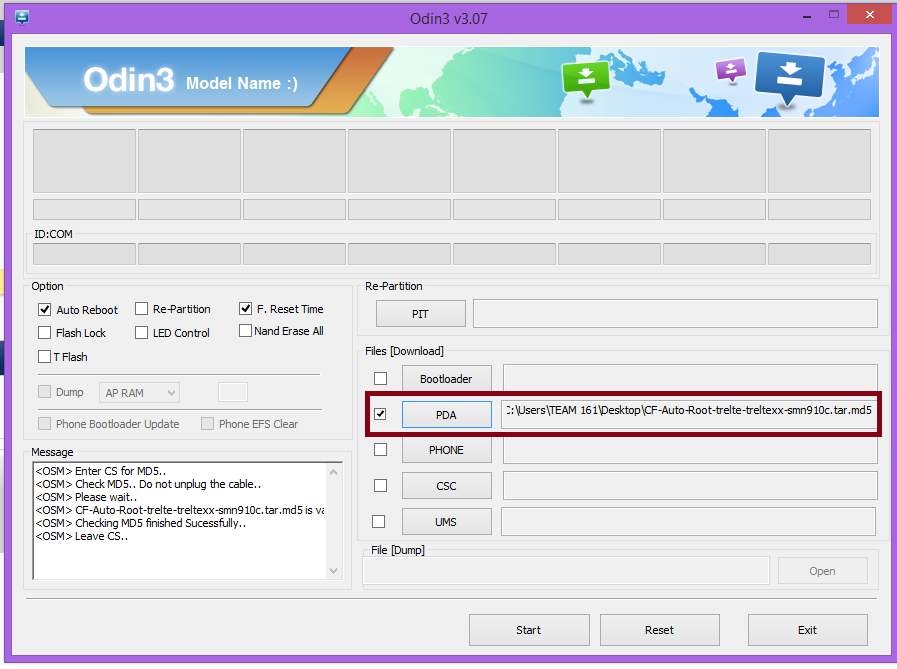Click the first ID:COM port box

[x=84, y=254]
